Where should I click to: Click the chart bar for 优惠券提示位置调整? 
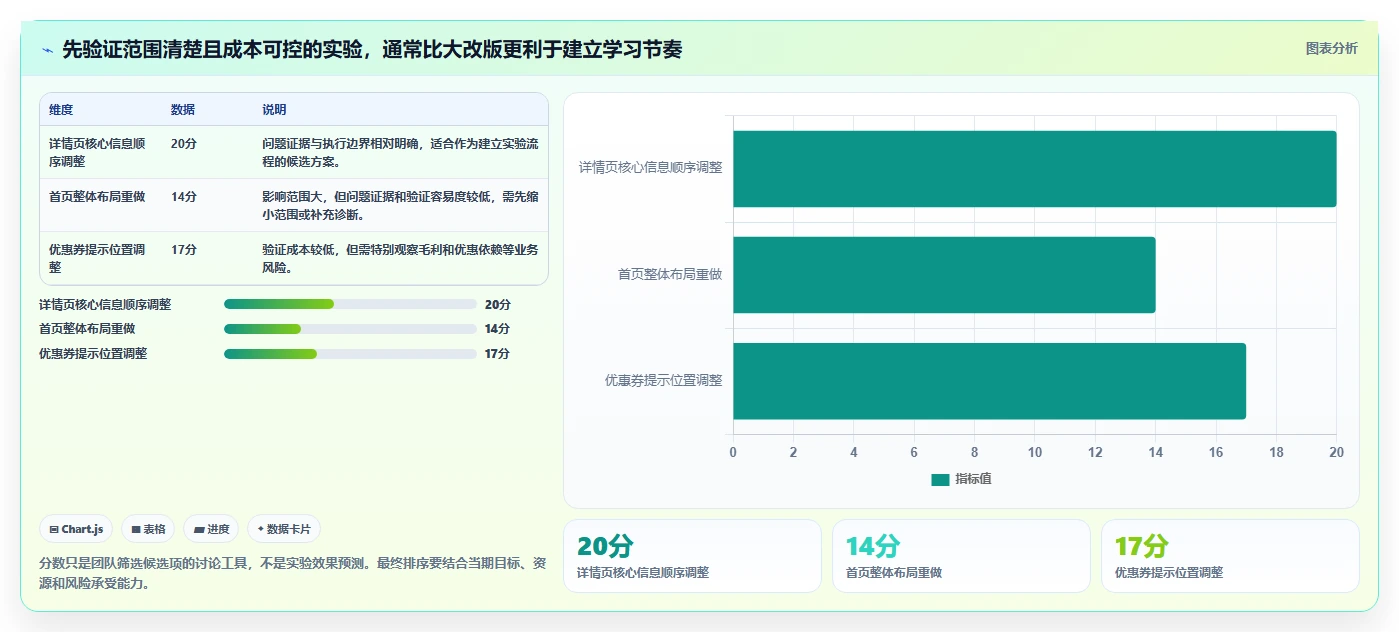(989, 381)
